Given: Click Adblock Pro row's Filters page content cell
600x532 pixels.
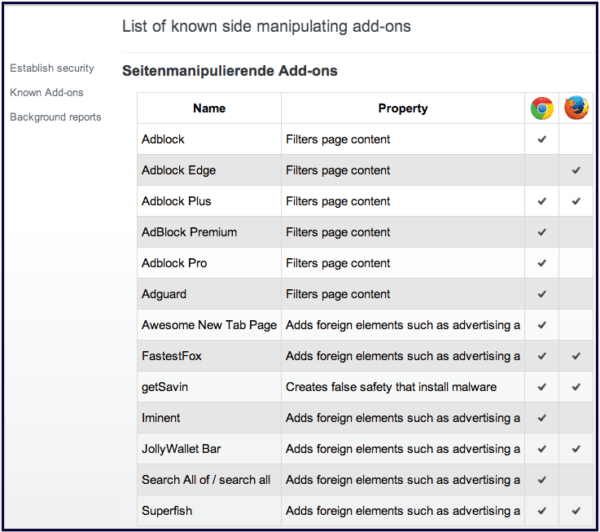Looking at the screenshot, I should [403, 263].
